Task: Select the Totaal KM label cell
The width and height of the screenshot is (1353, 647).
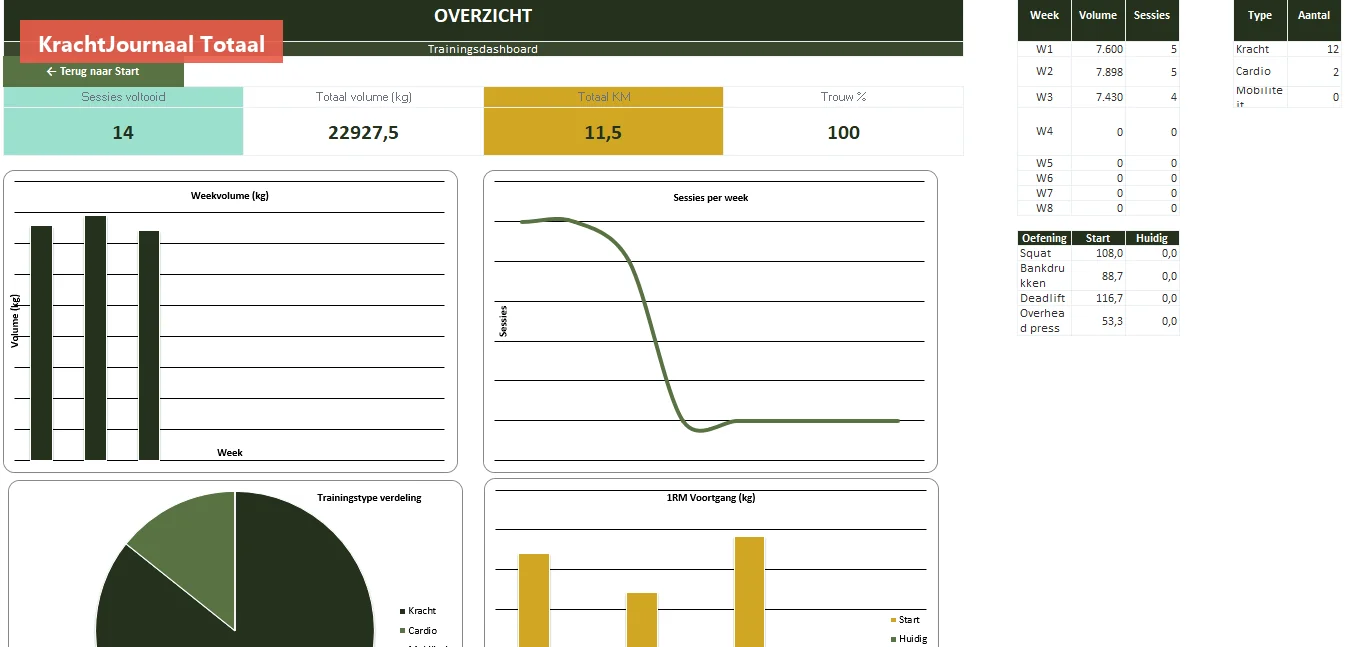Action: pyautogui.click(x=603, y=97)
